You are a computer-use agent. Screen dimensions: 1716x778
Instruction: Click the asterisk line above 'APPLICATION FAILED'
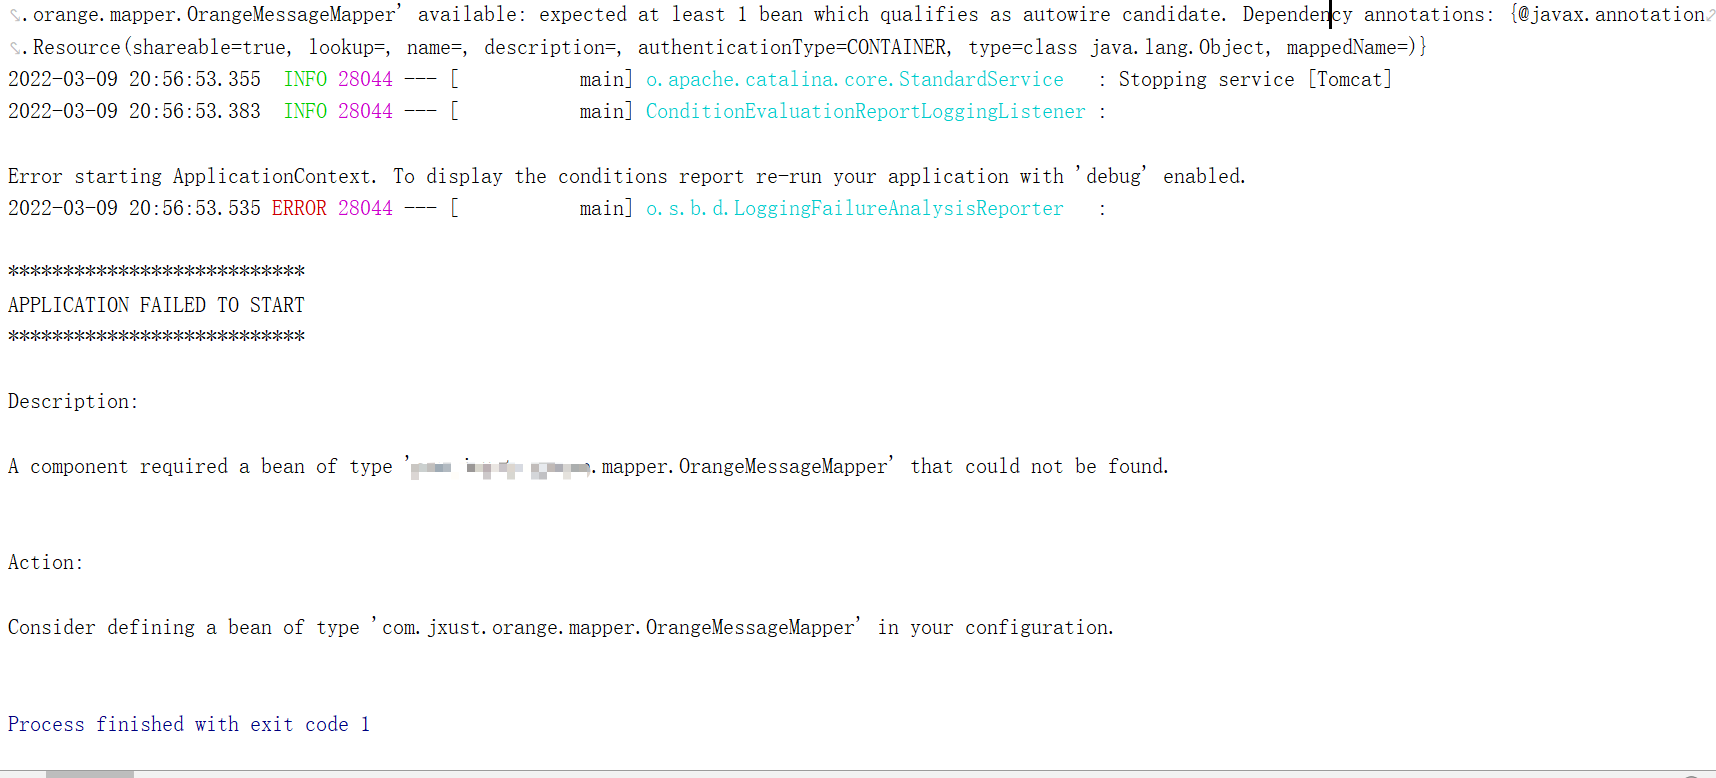156,271
